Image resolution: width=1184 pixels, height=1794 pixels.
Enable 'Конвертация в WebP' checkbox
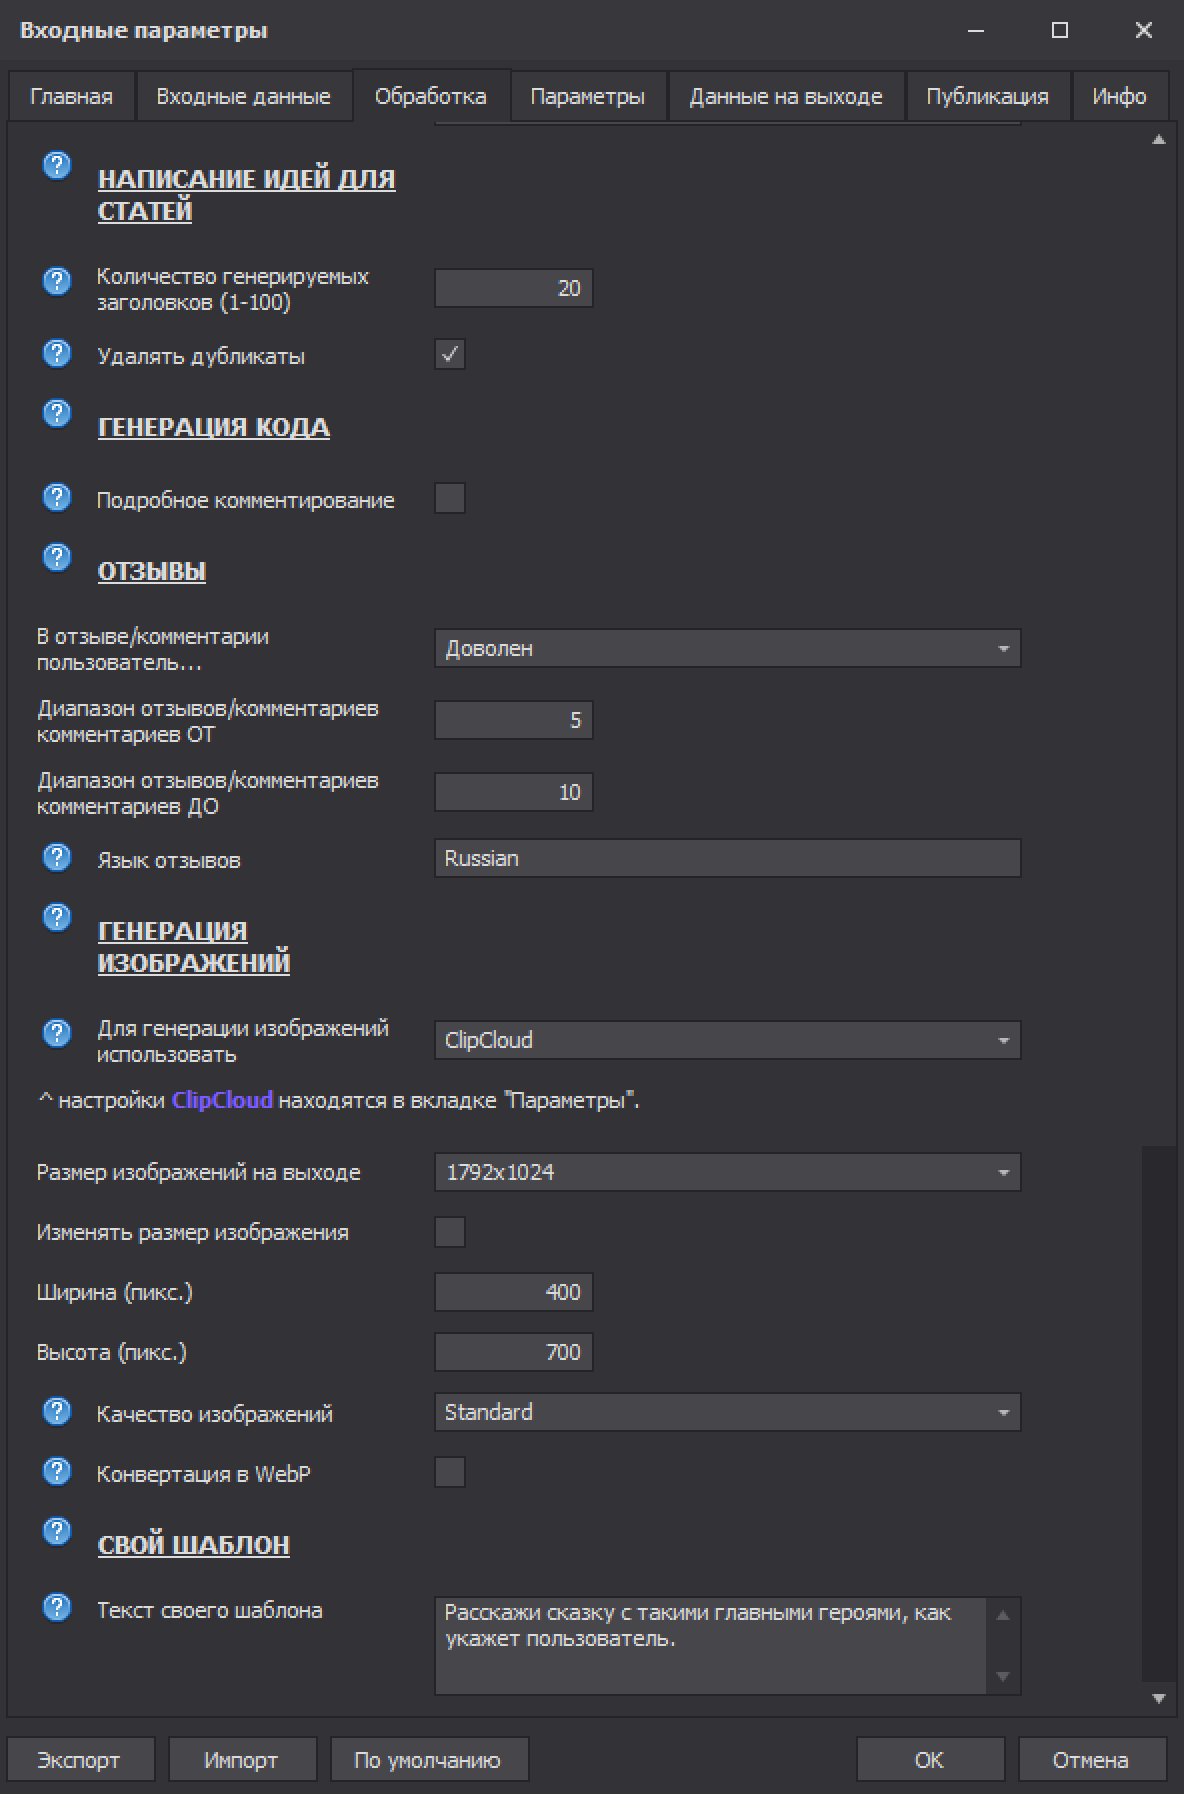coord(450,1472)
